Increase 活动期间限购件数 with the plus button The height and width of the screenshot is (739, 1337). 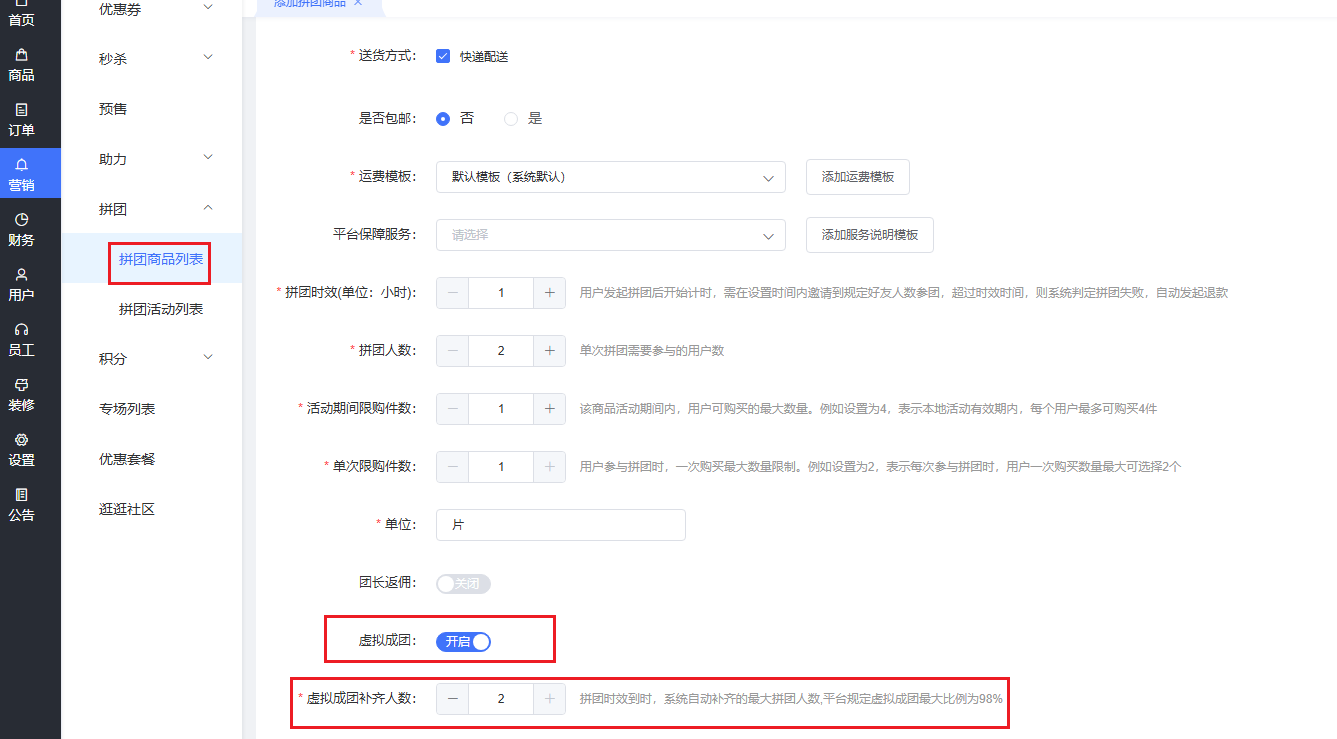tap(549, 409)
